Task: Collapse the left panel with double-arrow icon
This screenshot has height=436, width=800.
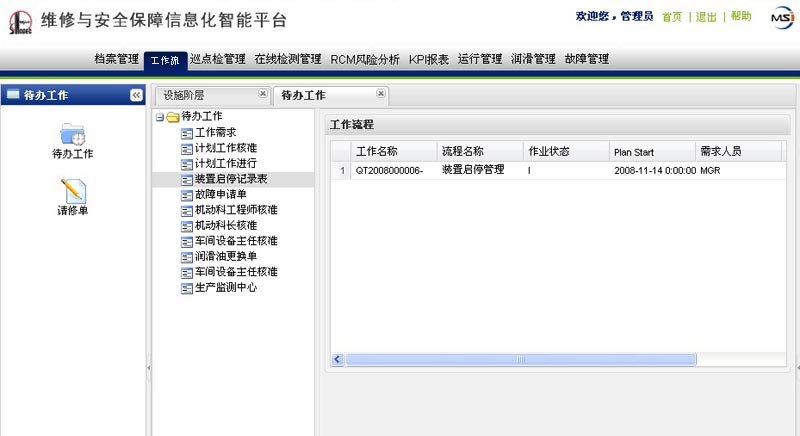Action: click(x=136, y=95)
